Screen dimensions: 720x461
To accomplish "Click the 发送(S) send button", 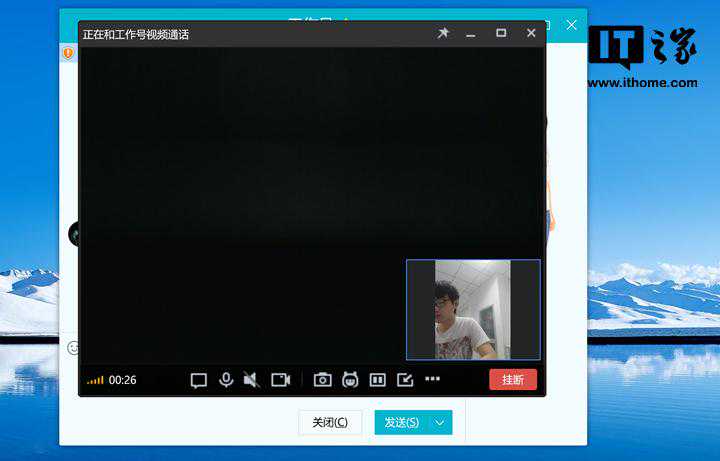I will (401, 422).
